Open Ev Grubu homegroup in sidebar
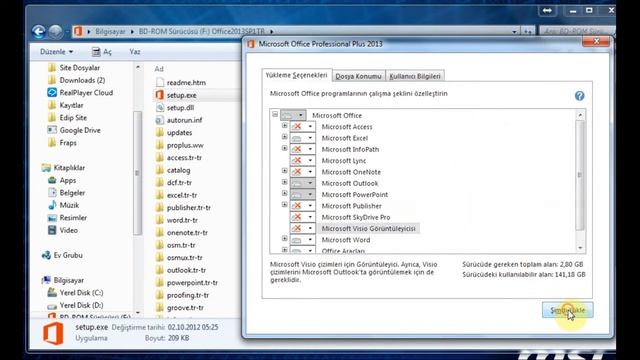Viewport: 640px width, 360px height. (62, 255)
